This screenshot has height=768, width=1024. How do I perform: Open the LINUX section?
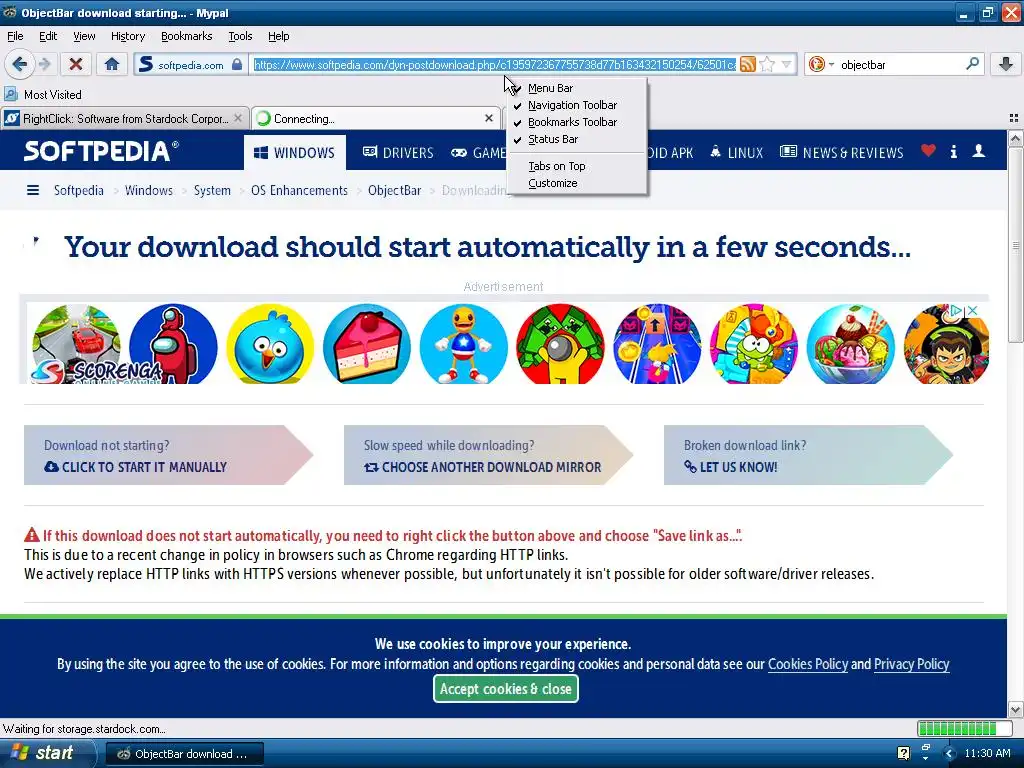[736, 153]
